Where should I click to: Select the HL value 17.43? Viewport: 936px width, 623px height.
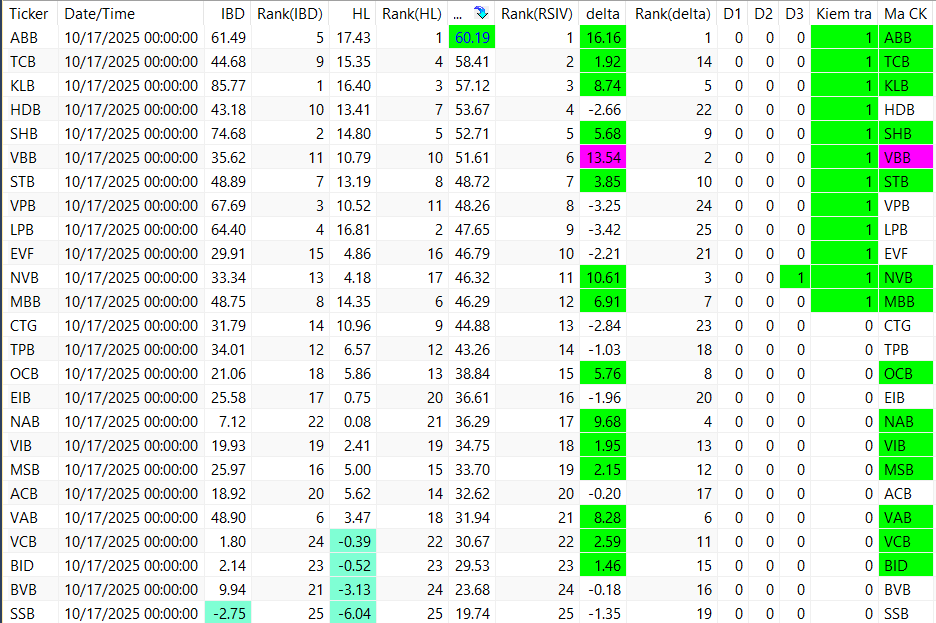(x=353, y=38)
